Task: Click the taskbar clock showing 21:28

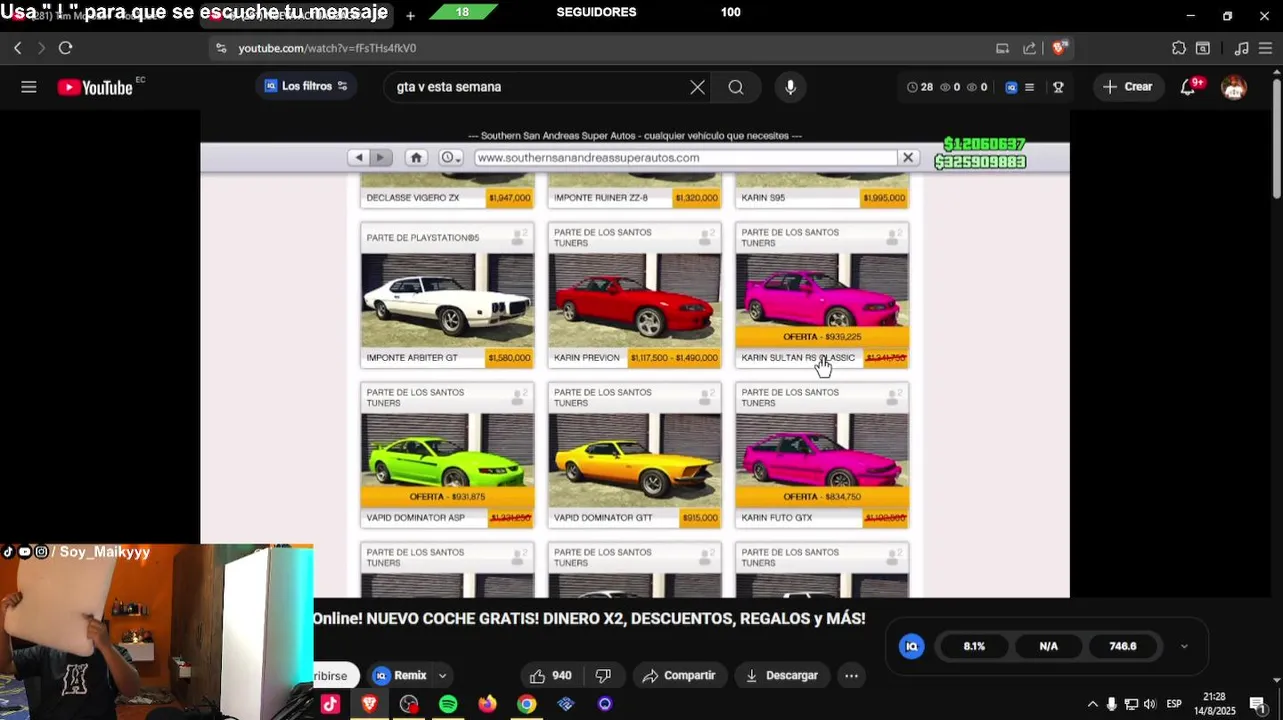Action: click(1215, 704)
